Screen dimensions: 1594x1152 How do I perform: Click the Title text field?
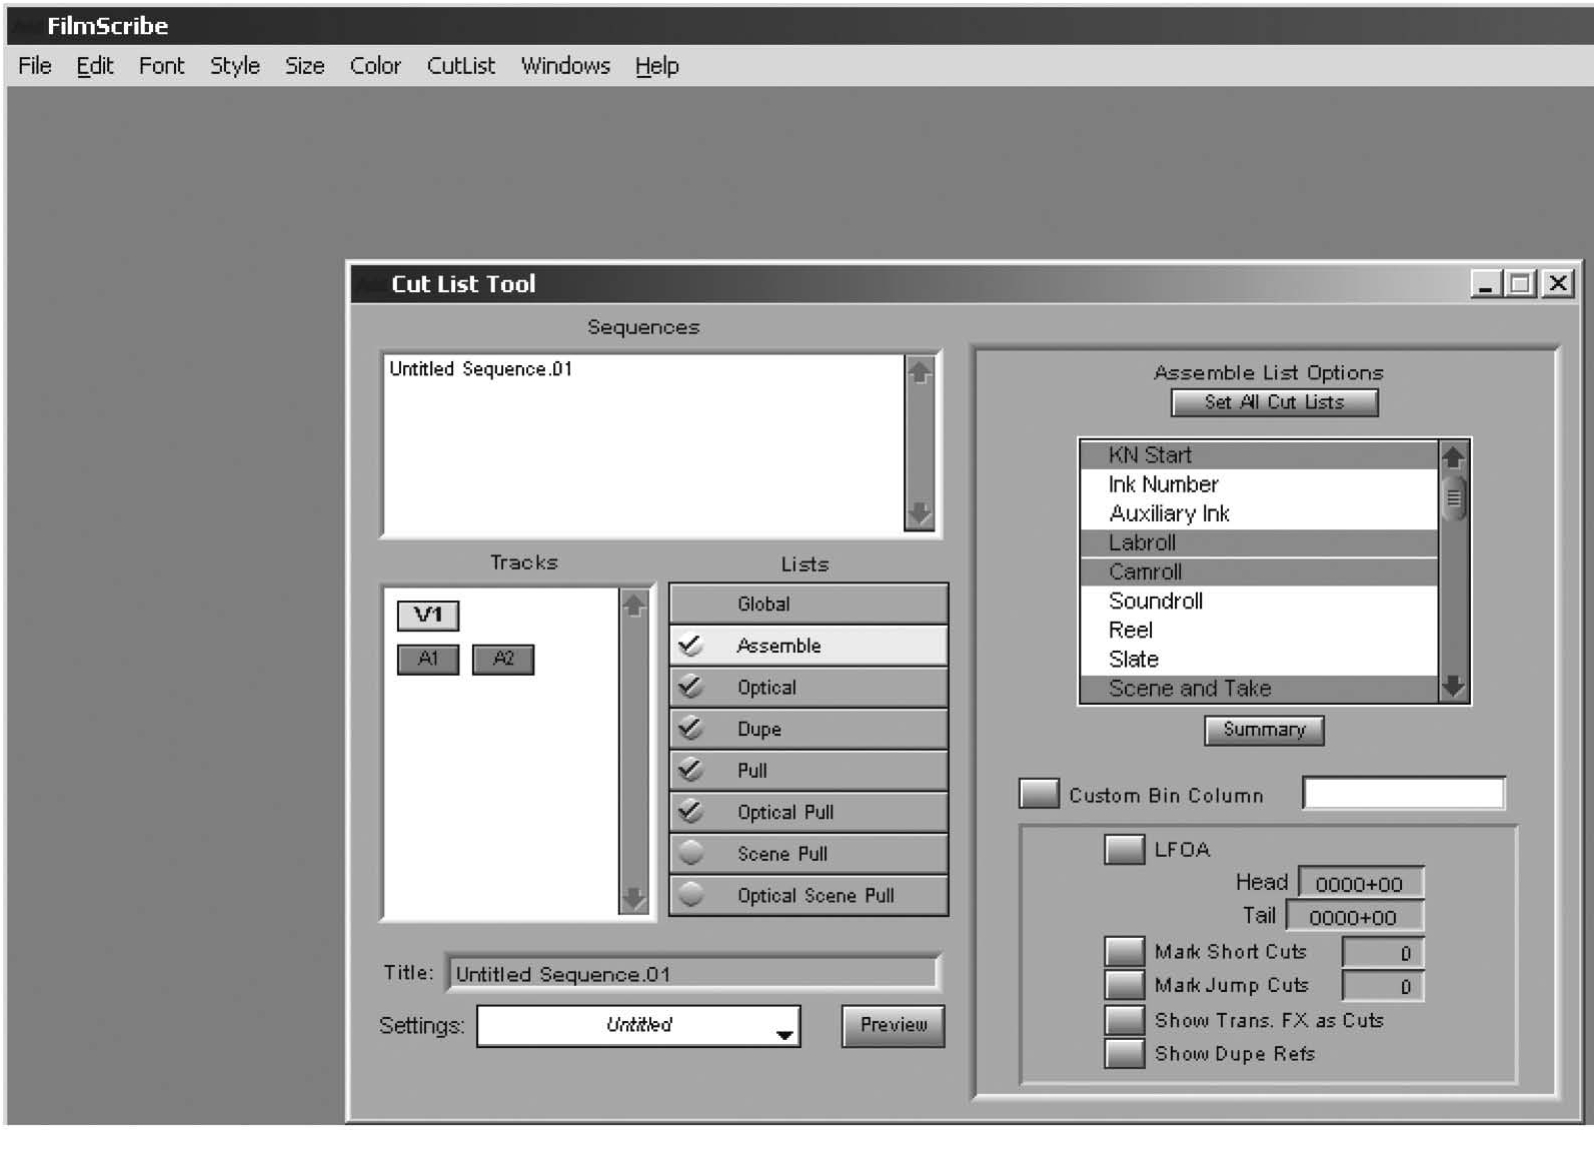click(x=692, y=973)
